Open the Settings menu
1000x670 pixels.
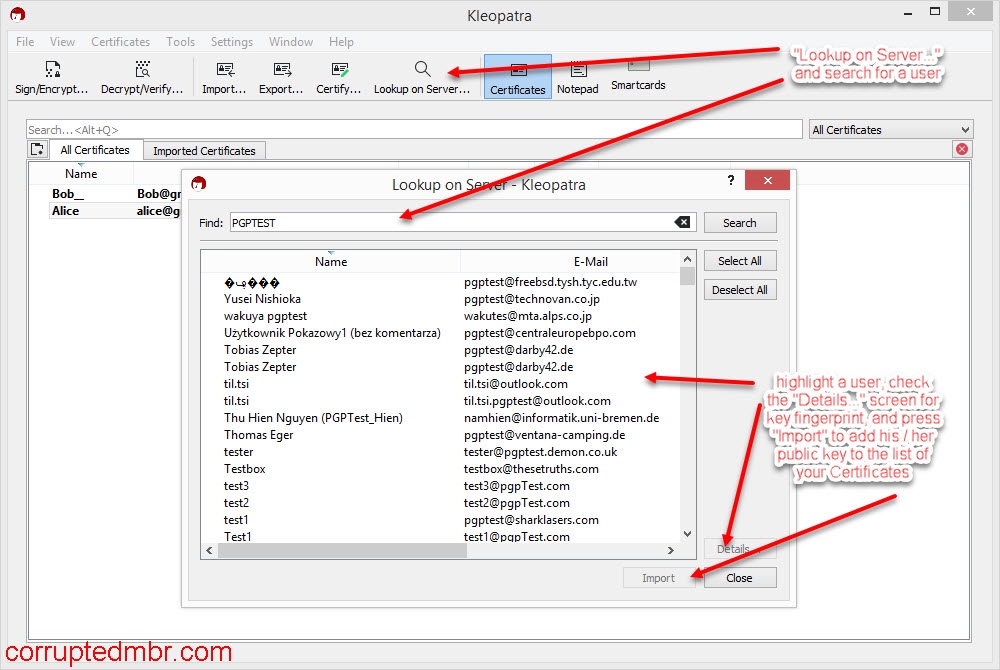point(231,42)
